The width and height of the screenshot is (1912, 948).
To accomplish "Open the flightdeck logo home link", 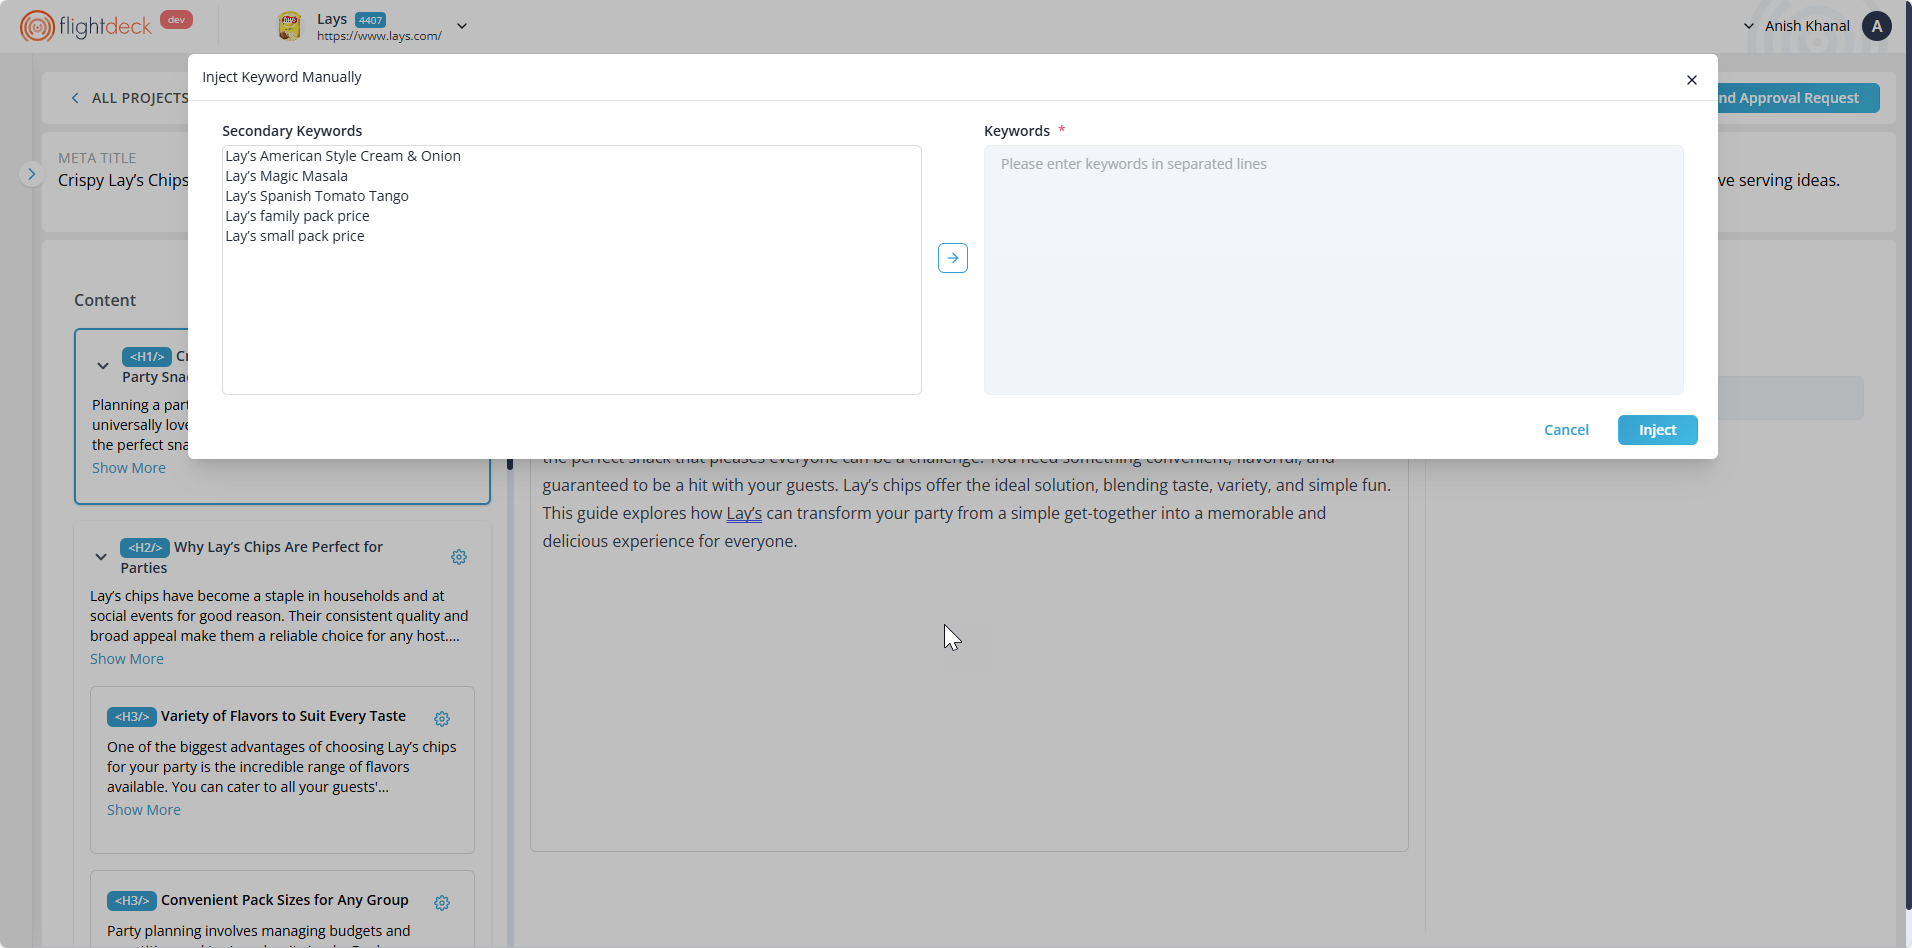I will [x=86, y=26].
